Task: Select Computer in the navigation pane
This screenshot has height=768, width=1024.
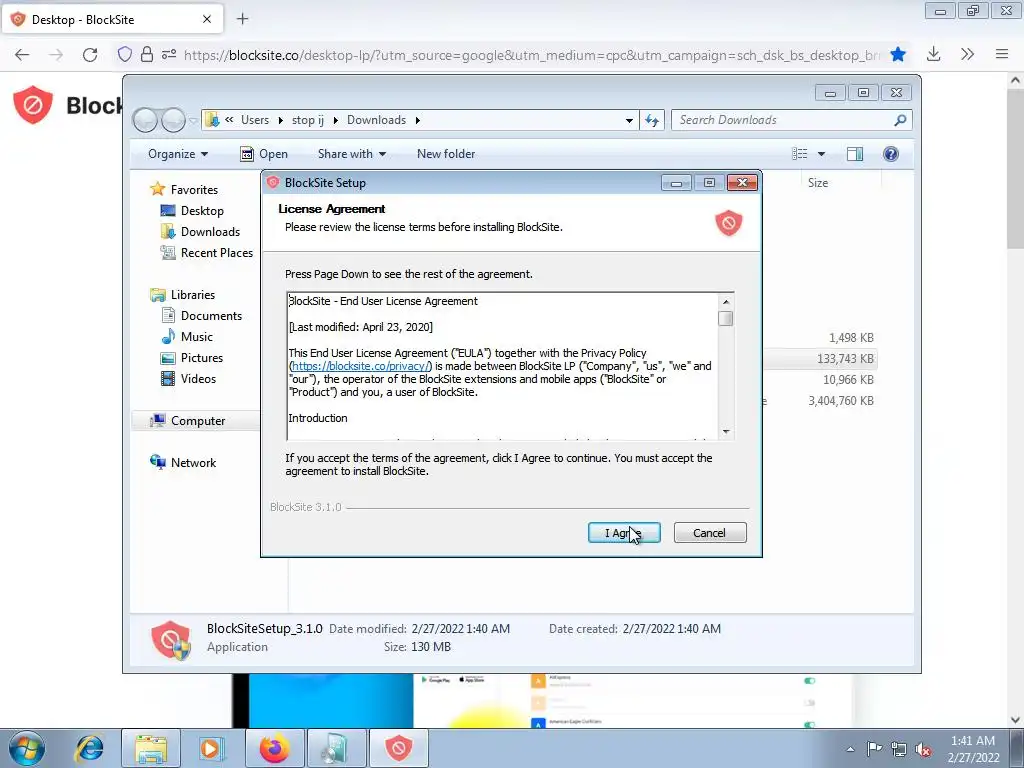Action: click(x=197, y=421)
